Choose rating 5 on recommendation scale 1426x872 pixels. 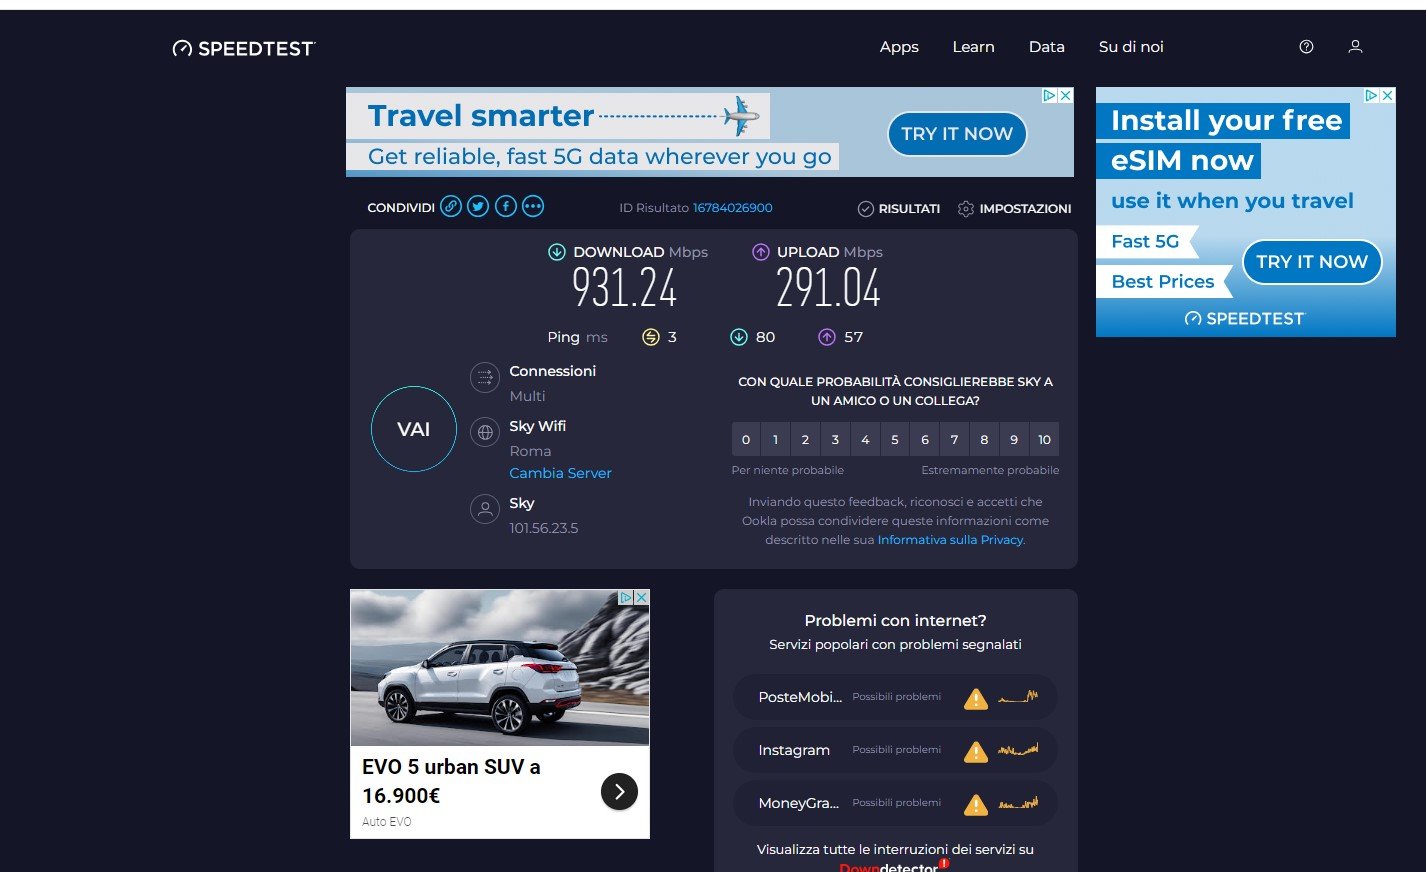[x=895, y=440]
